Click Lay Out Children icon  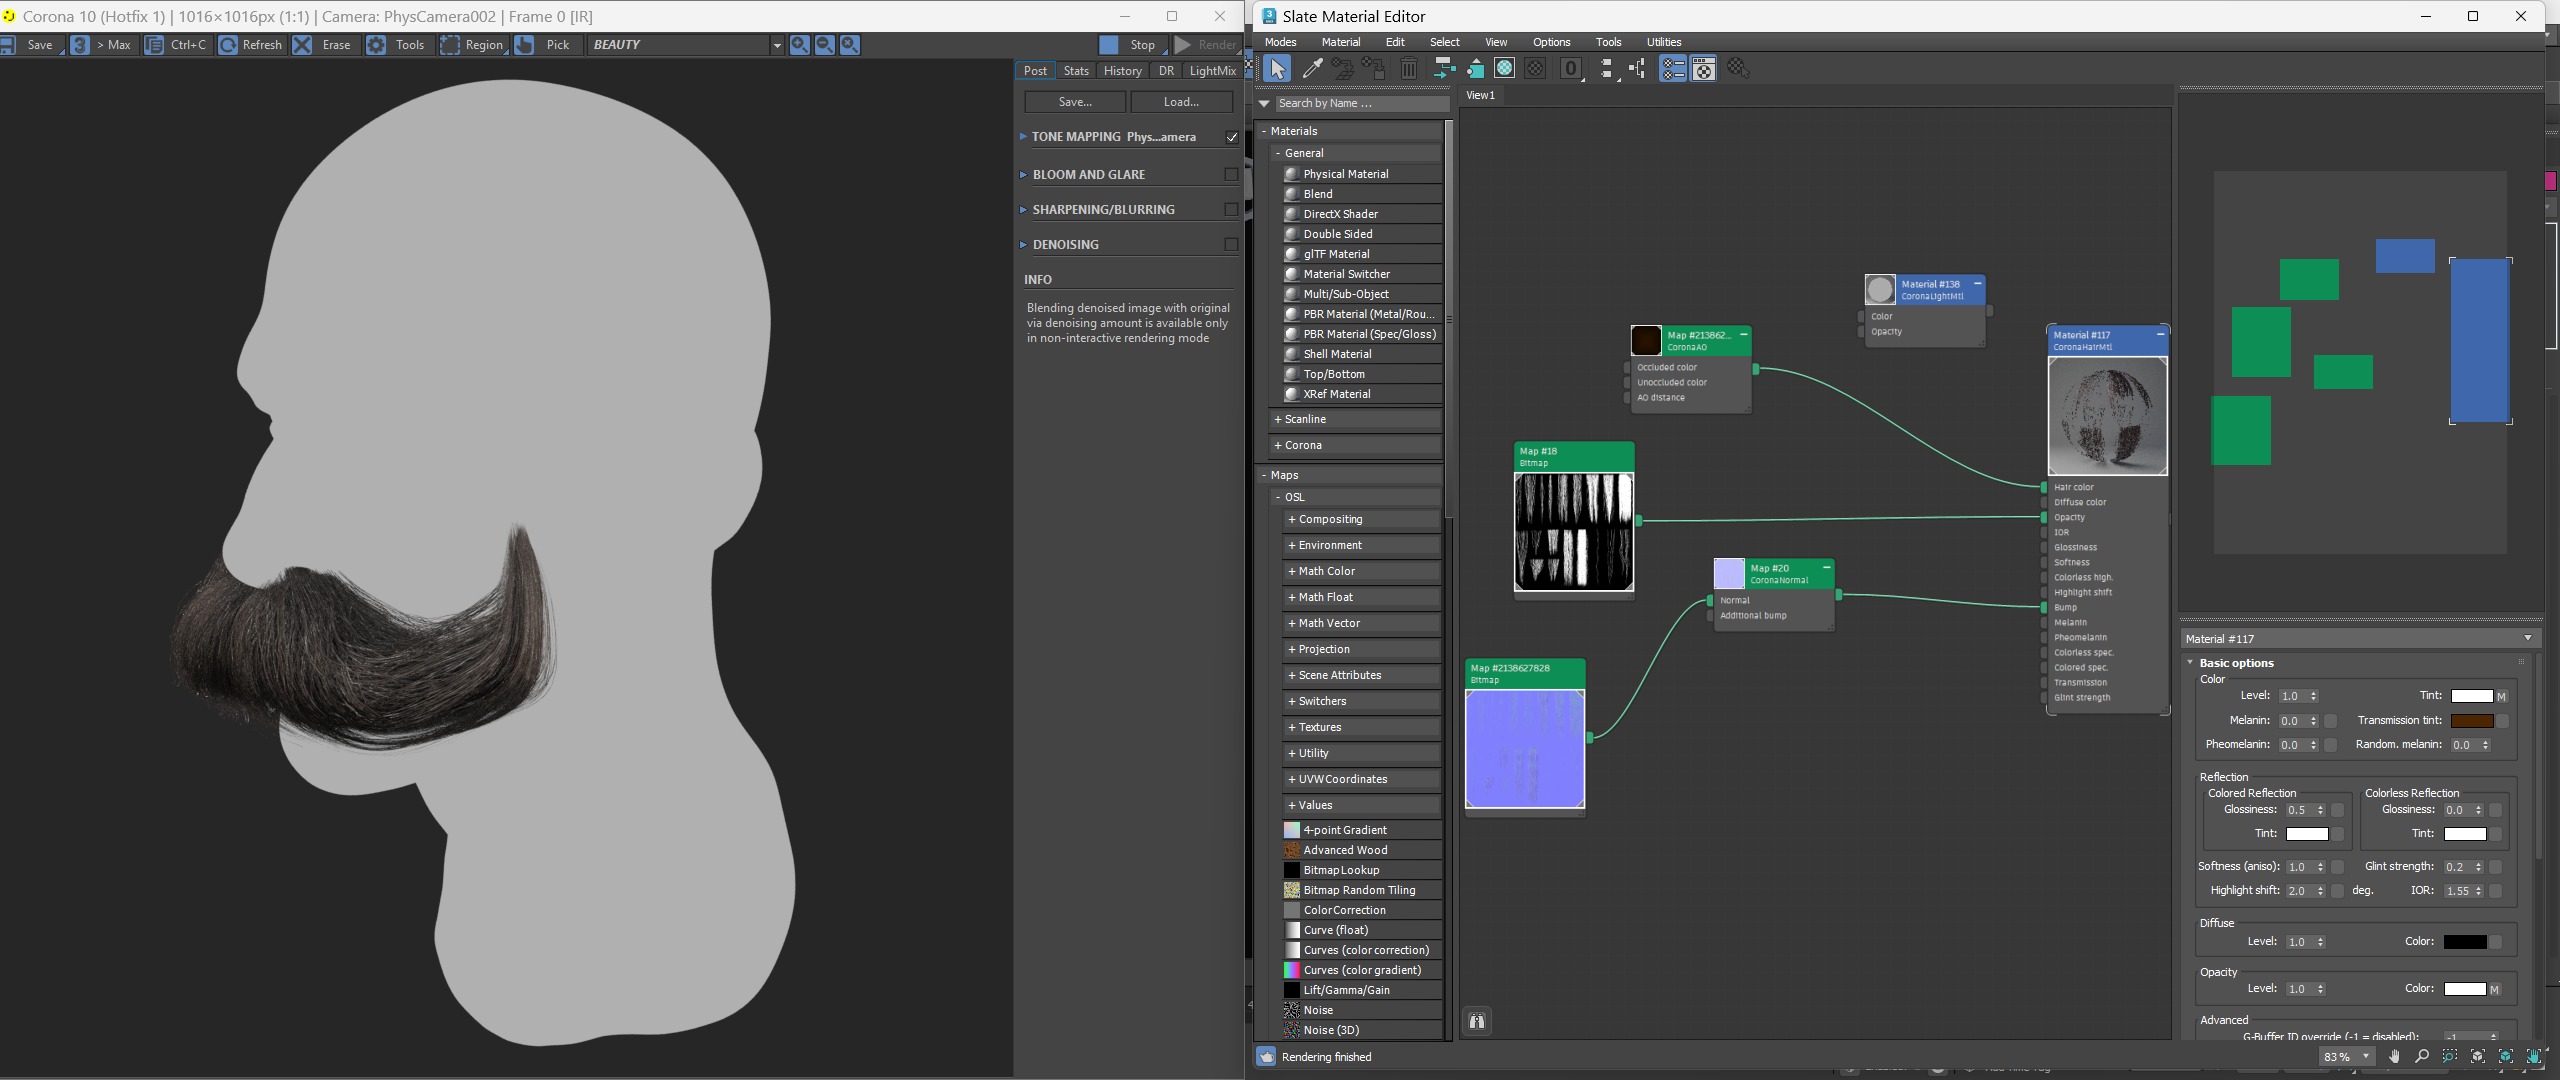click(1637, 69)
